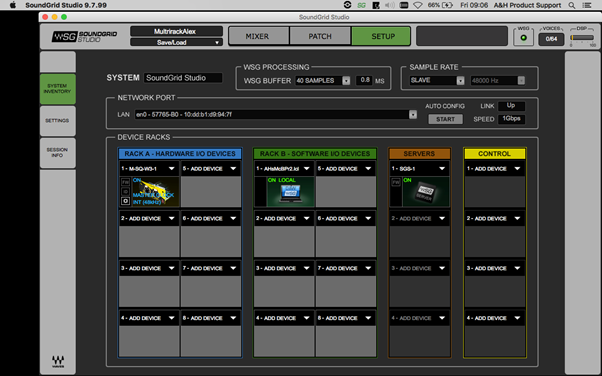602x376 pixels.
Task: Add a device in Rack B slot 2
Action: pos(284,219)
